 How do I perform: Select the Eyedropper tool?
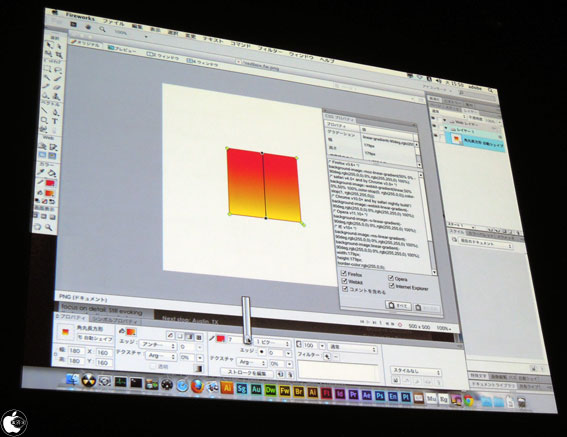pyautogui.click(x=41, y=172)
